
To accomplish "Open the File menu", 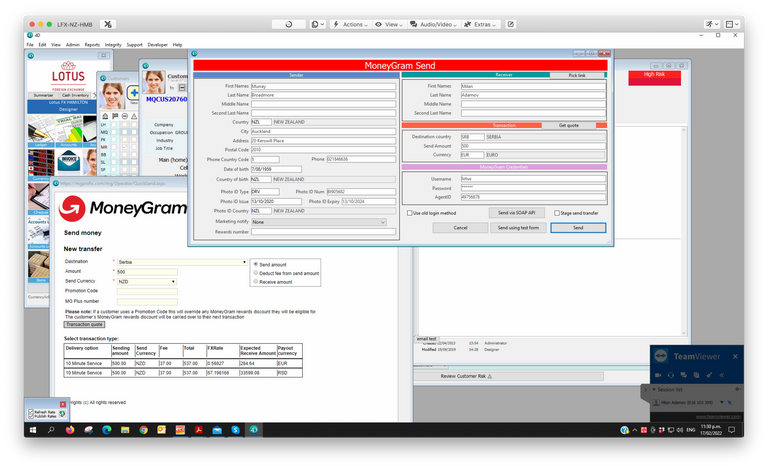I will [x=30, y=45].
